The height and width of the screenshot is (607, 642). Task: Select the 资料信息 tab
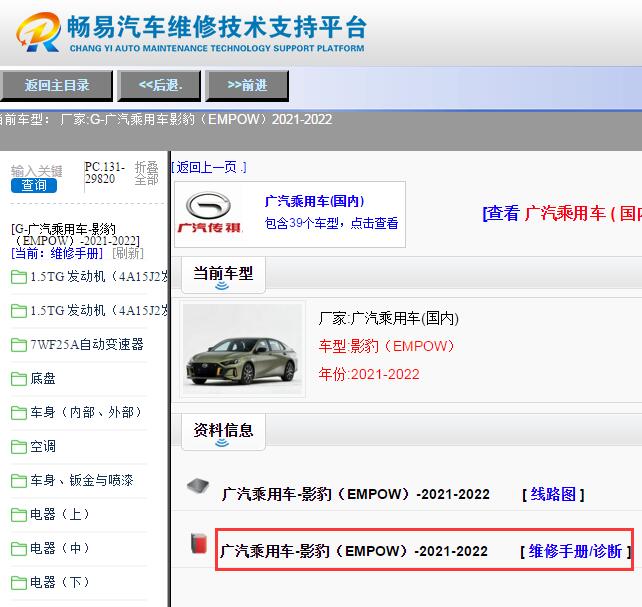223,431
